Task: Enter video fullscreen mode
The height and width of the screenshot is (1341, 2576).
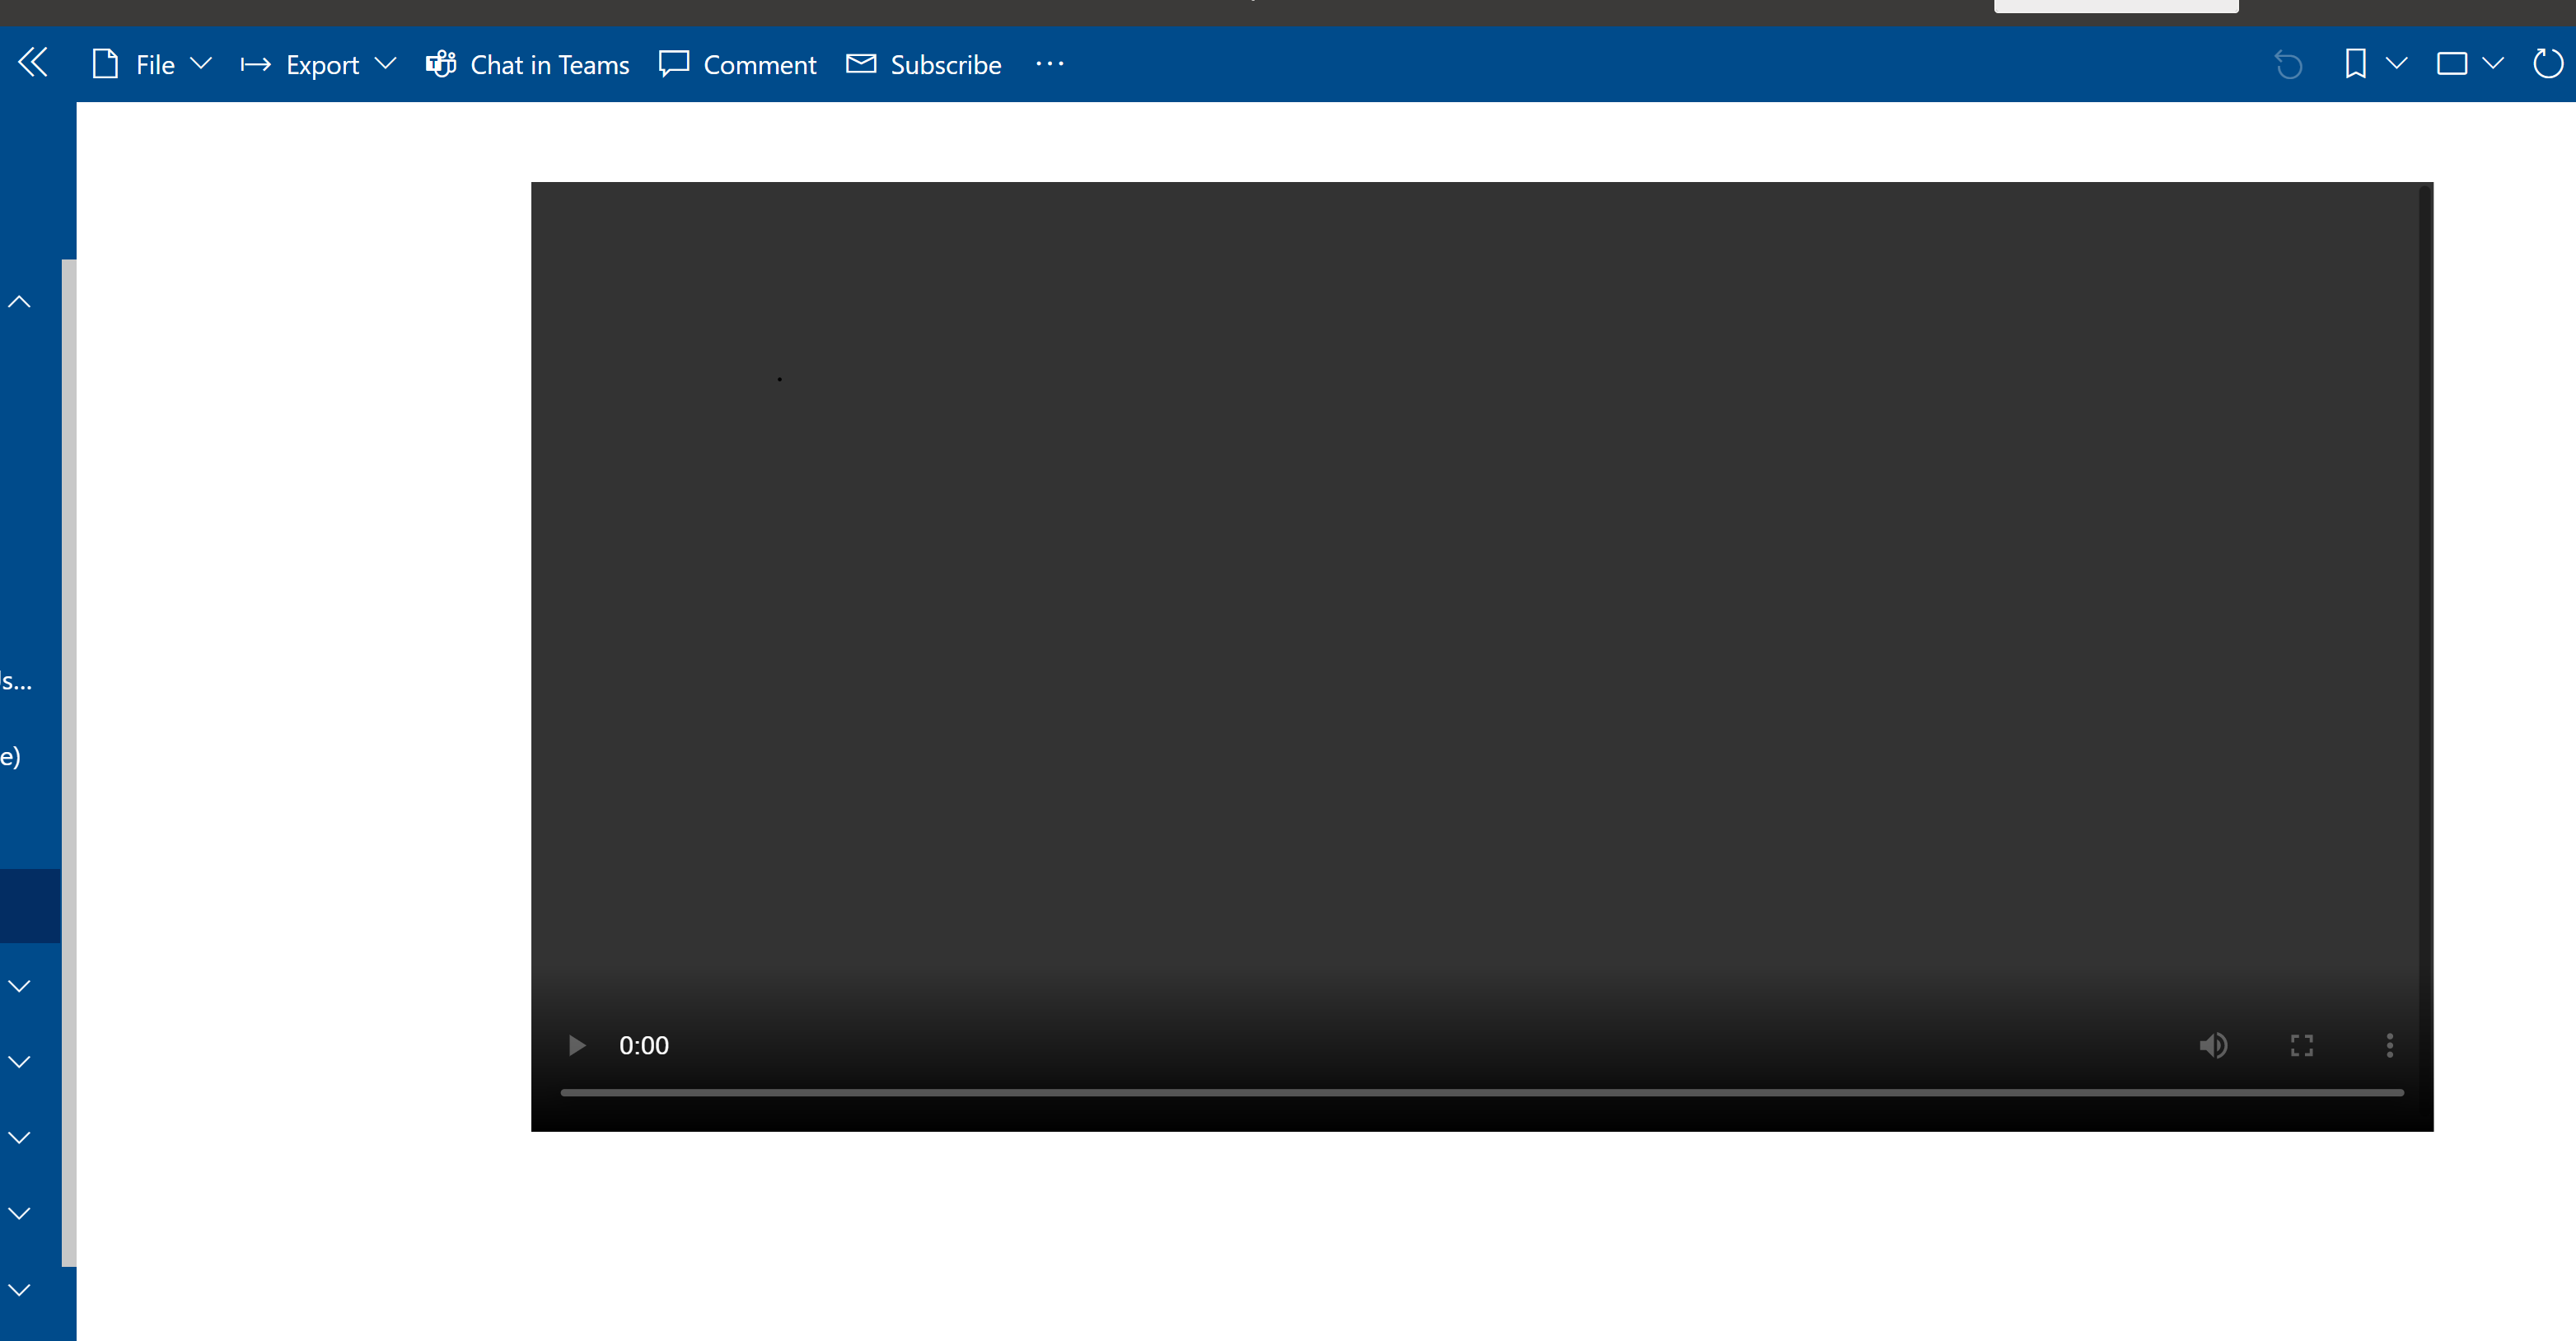Action: coord(2302,1045)
